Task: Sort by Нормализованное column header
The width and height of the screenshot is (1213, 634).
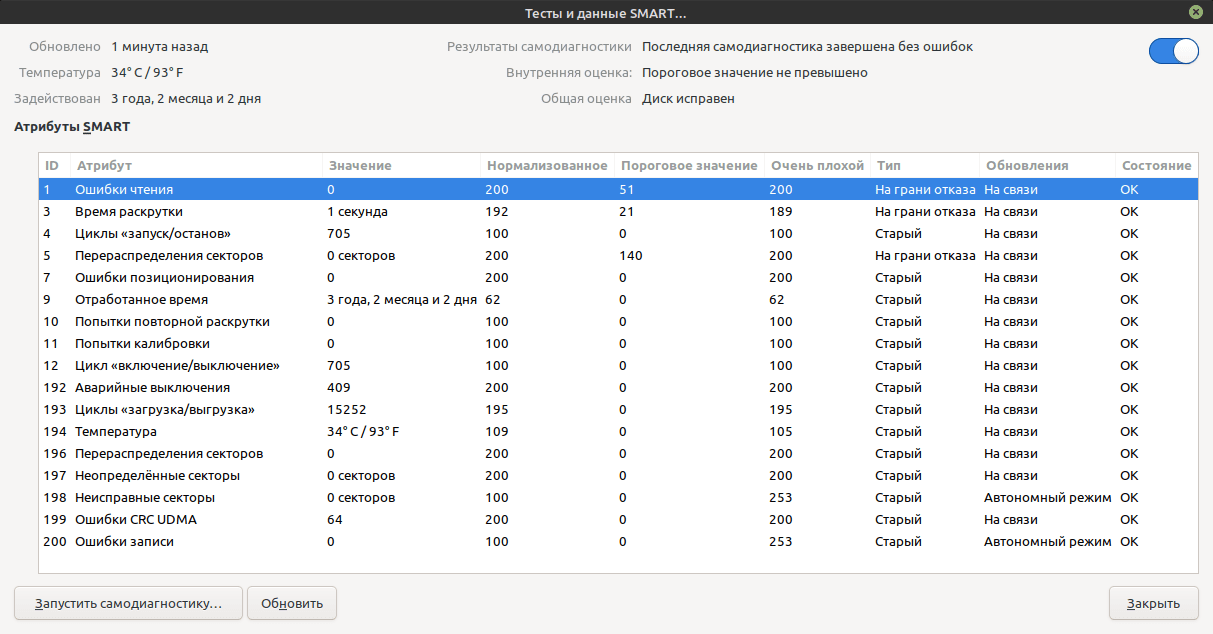Action: pyautogui.click(x=547, y=165)
